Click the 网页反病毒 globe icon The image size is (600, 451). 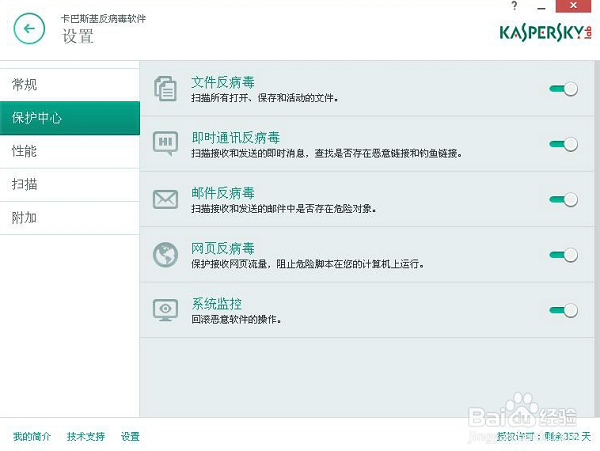[165, 254]
